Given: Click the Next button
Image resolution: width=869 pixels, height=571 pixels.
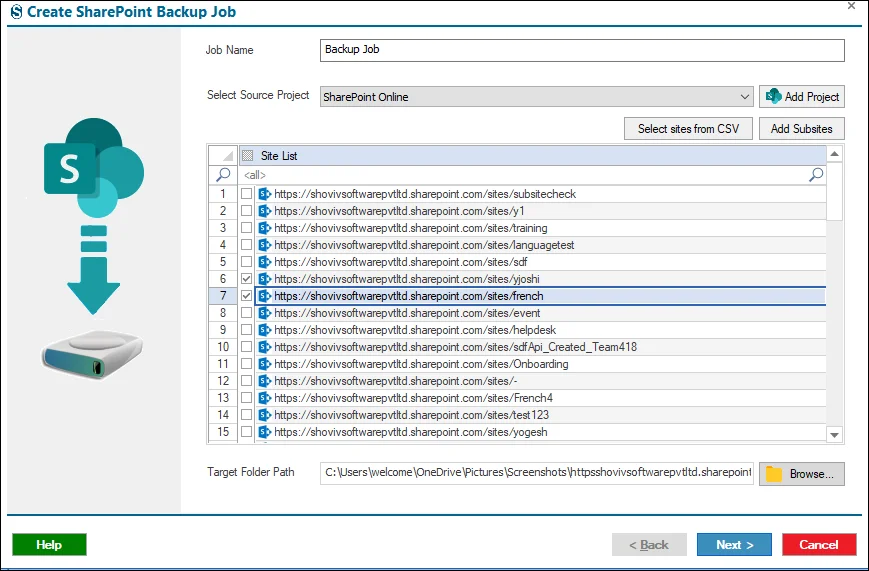Looking at the screenshot, I should click(x=734, y=544).
